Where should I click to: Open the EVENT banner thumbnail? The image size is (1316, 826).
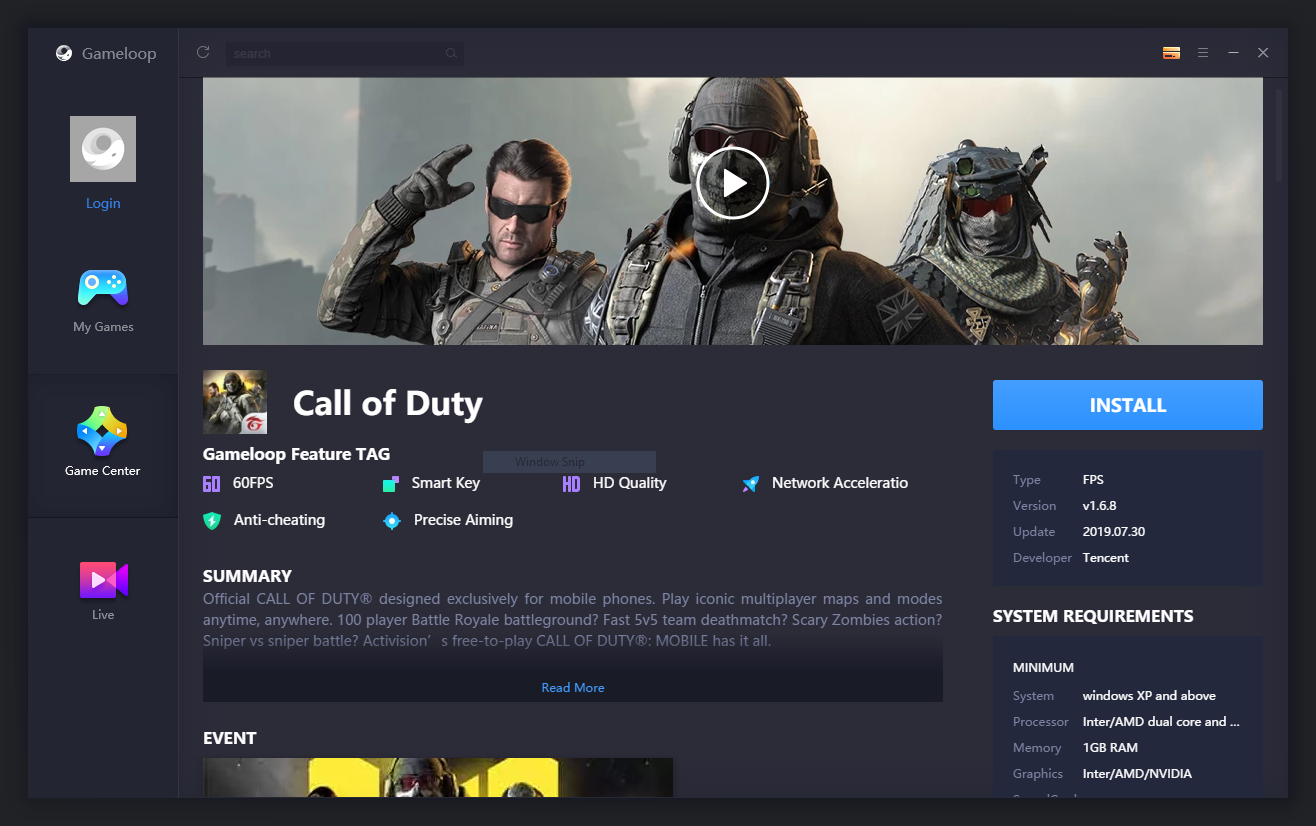(438, 778)
